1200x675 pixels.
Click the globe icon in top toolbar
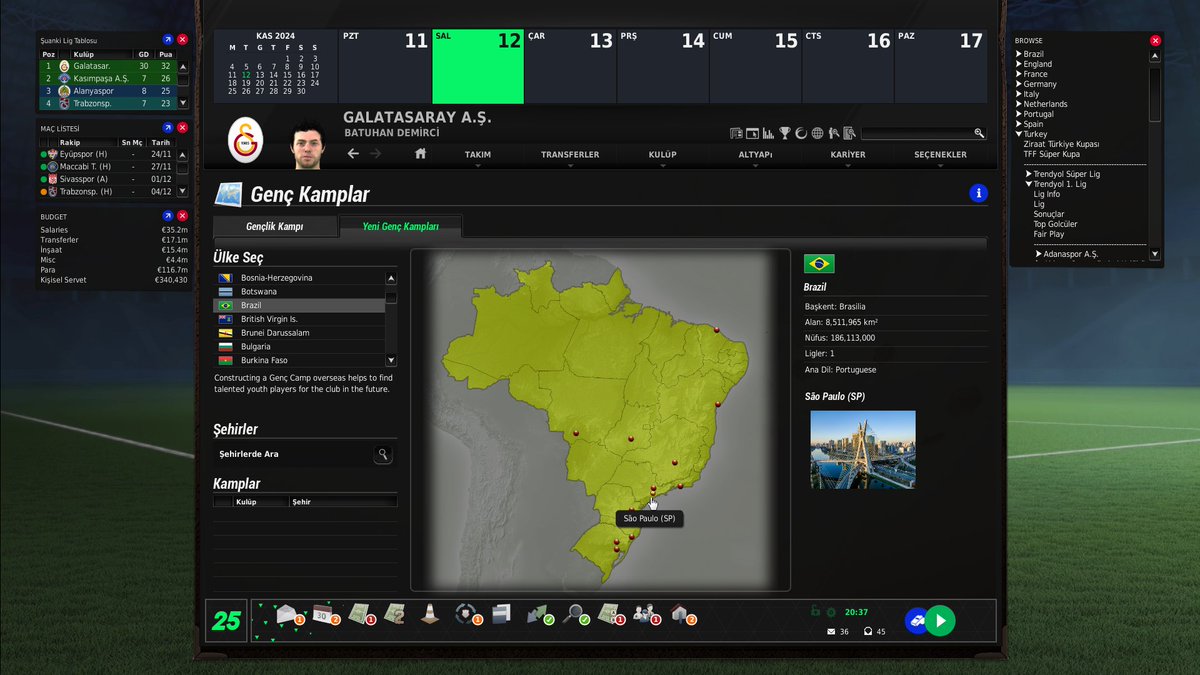817,133
